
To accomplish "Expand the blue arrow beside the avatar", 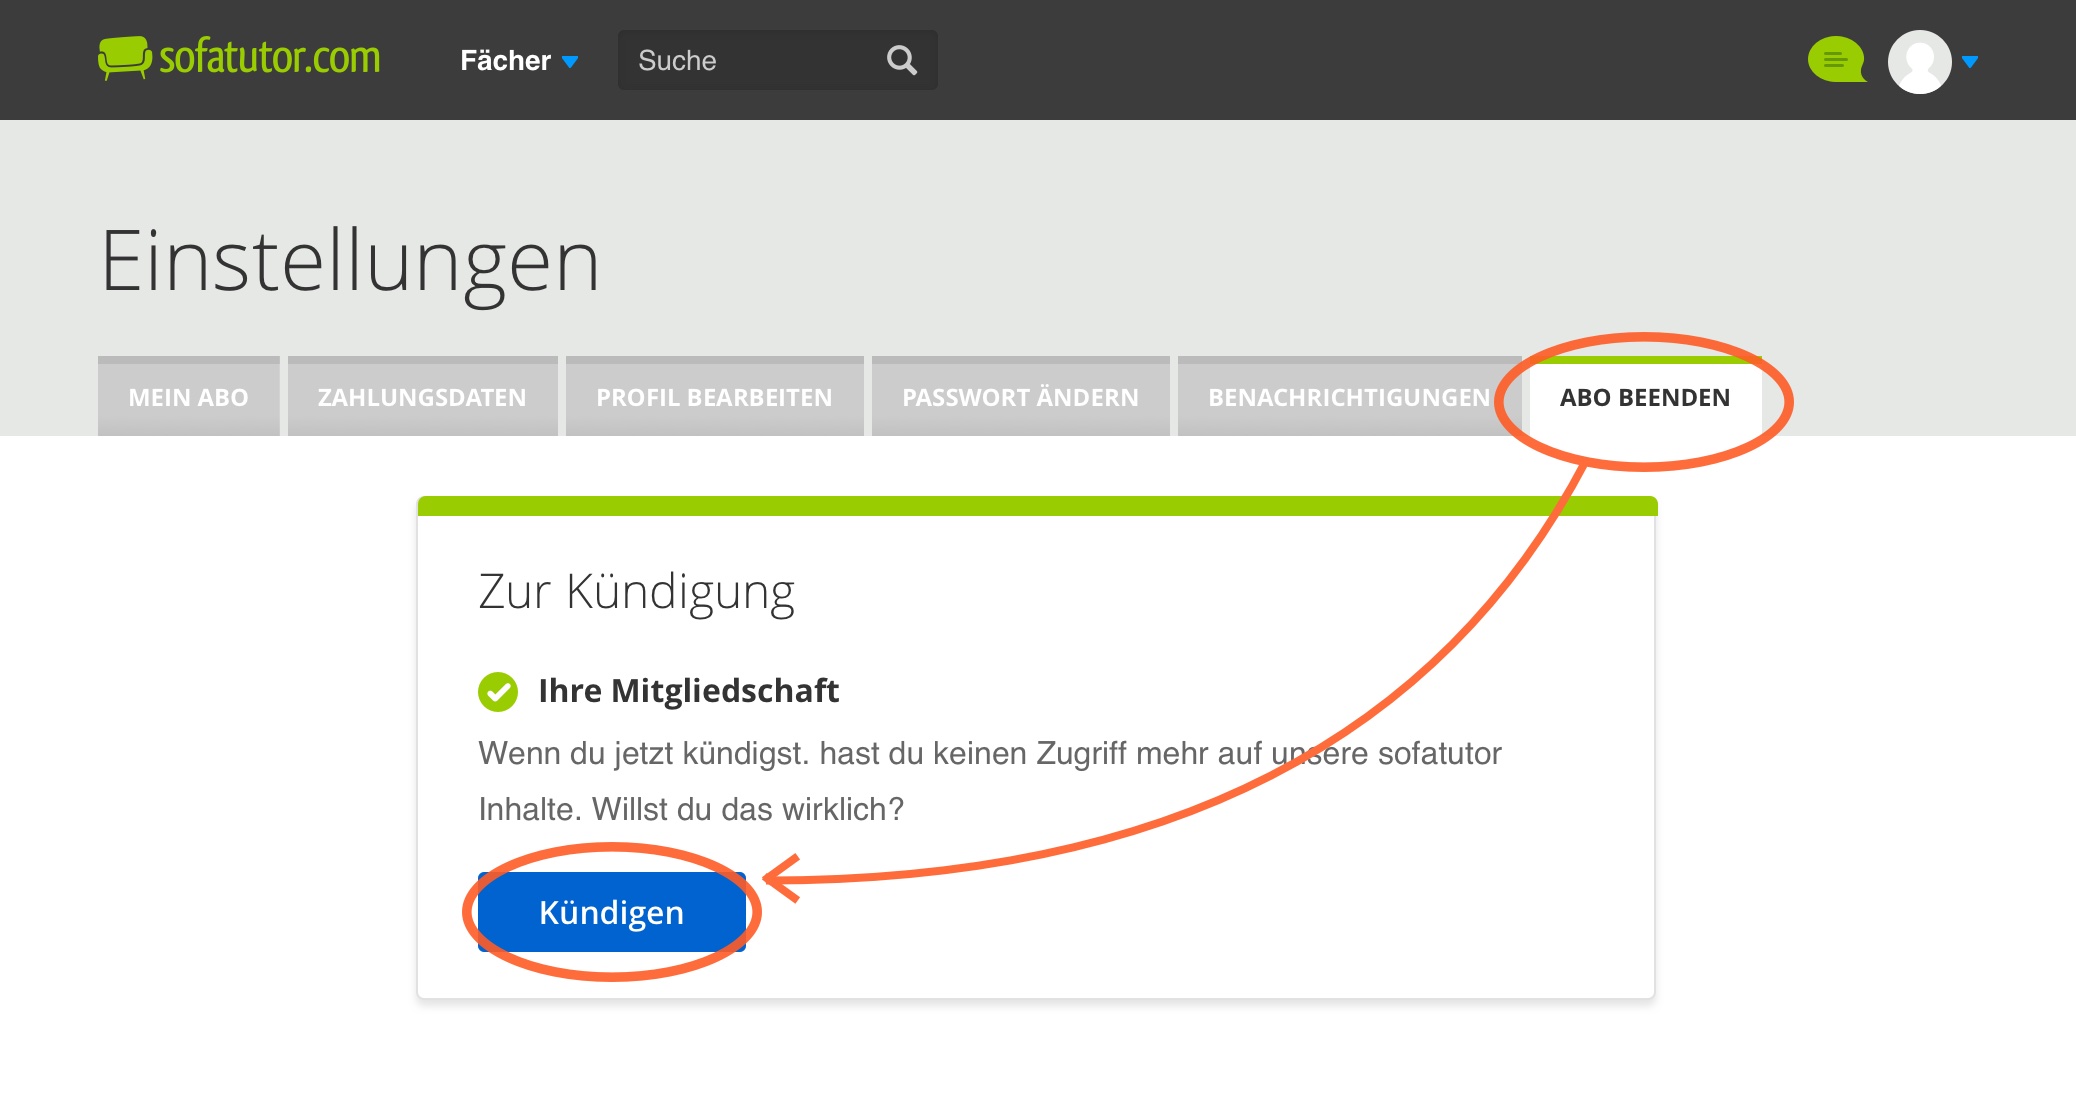I will [1970, 62].
